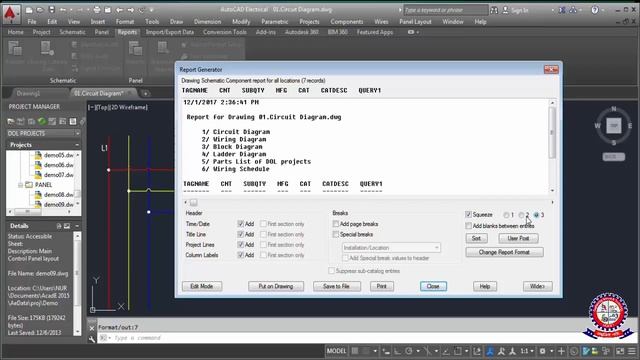This screenshot has height=360, width=640.
Task: Open the Installation/Location dropdown
Action: (391, 248)
